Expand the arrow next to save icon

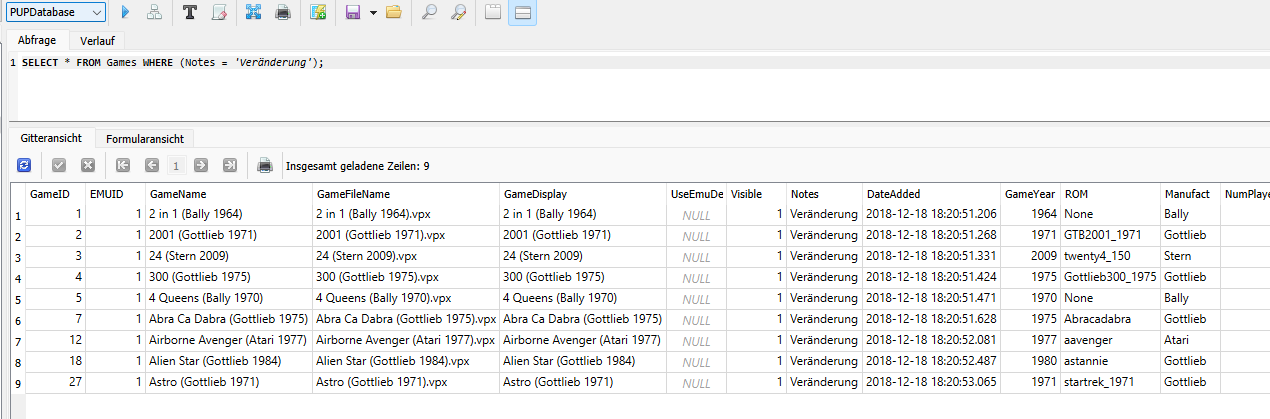(x=372, y=12)
